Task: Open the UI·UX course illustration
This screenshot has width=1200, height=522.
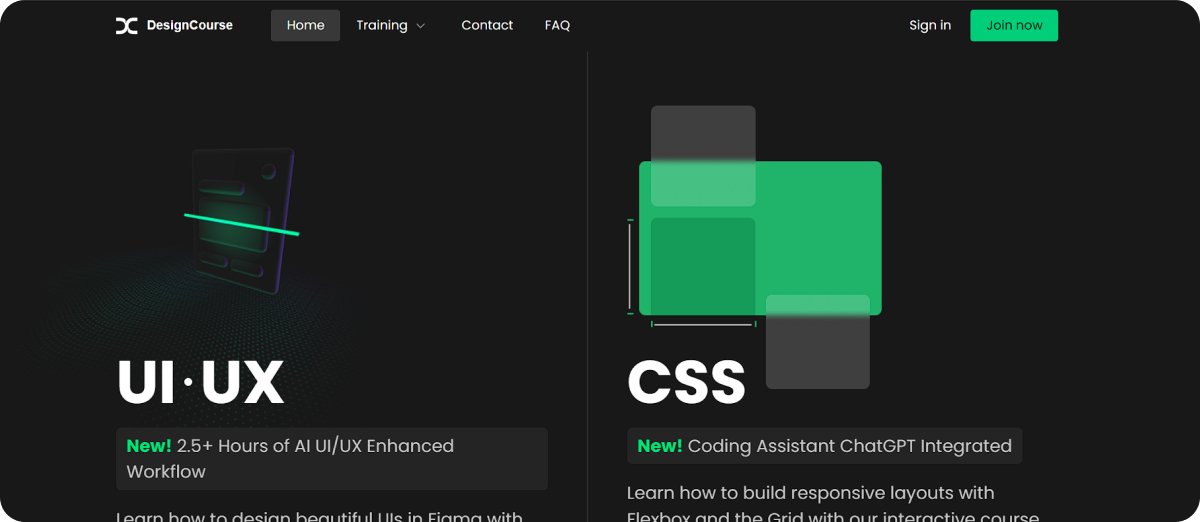Action: pyautogui.click(x=240, y=220)
